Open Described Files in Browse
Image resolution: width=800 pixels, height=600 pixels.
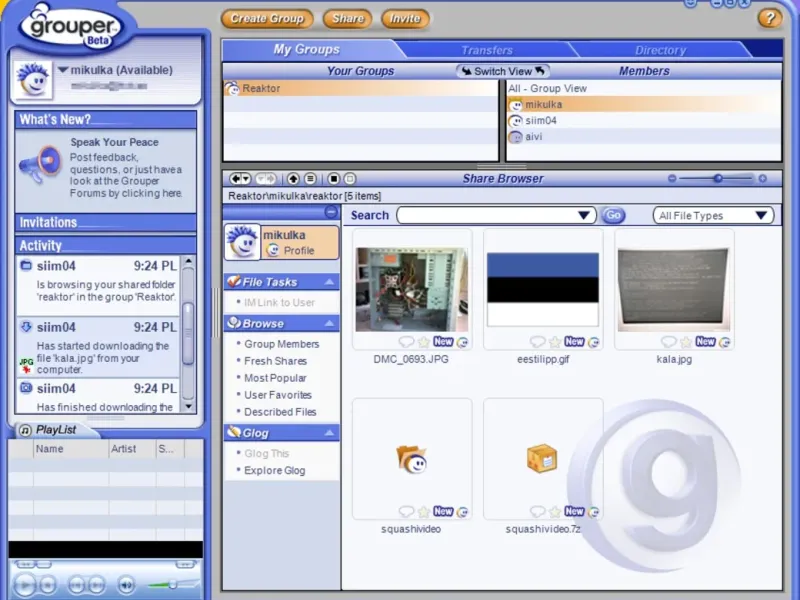pos(280,412)
